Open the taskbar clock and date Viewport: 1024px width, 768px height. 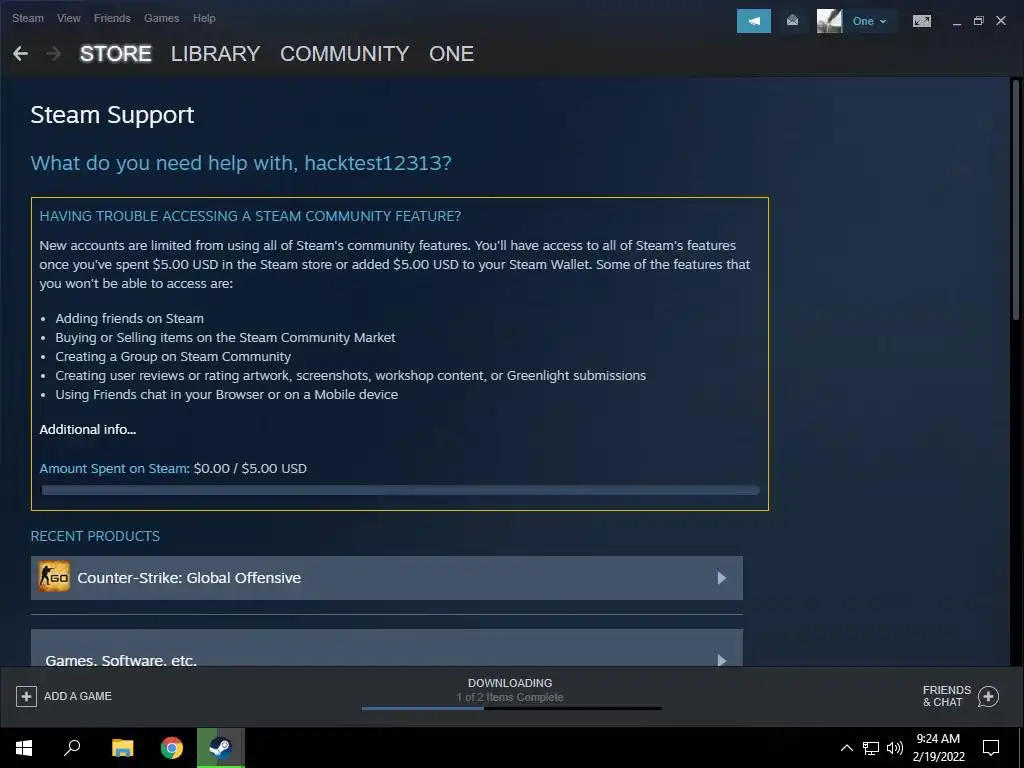point(938,748)
